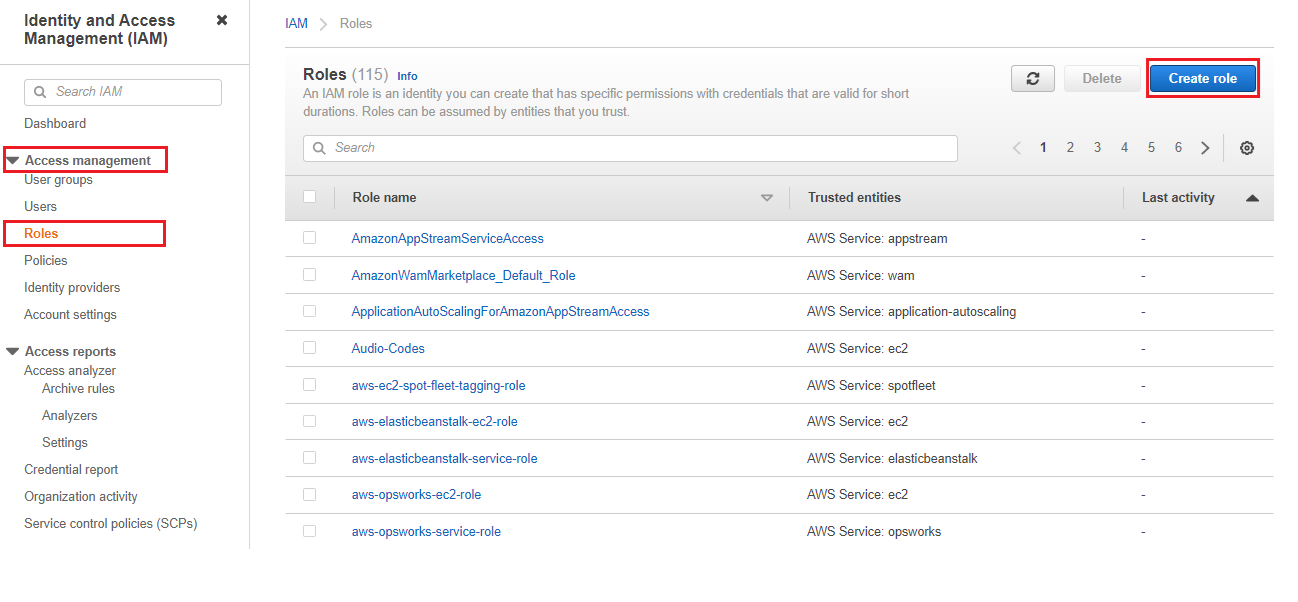Tick the aws-elasticbeanstalk-ec2-role checkbox
This screenshot has width=1298, height=602.
click(310, 421)
